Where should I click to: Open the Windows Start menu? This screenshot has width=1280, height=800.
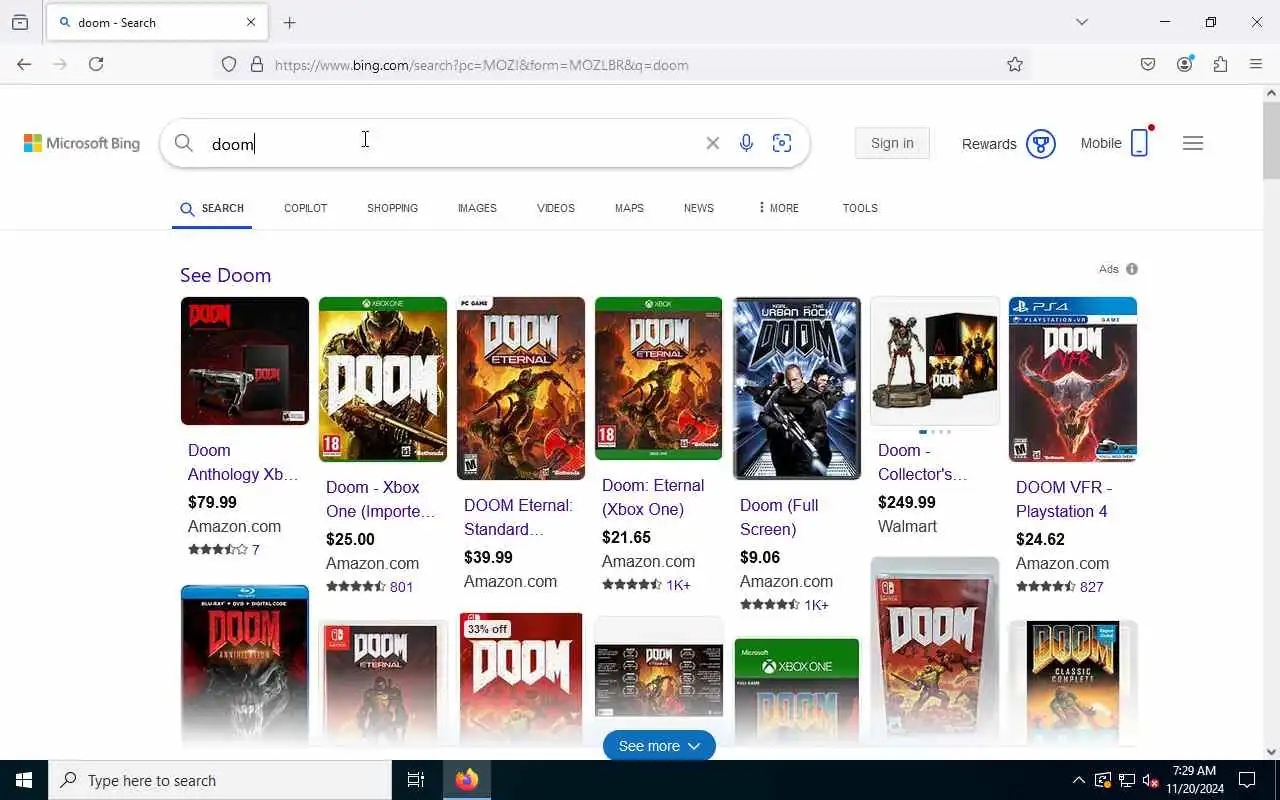click(x=24, y=780)
